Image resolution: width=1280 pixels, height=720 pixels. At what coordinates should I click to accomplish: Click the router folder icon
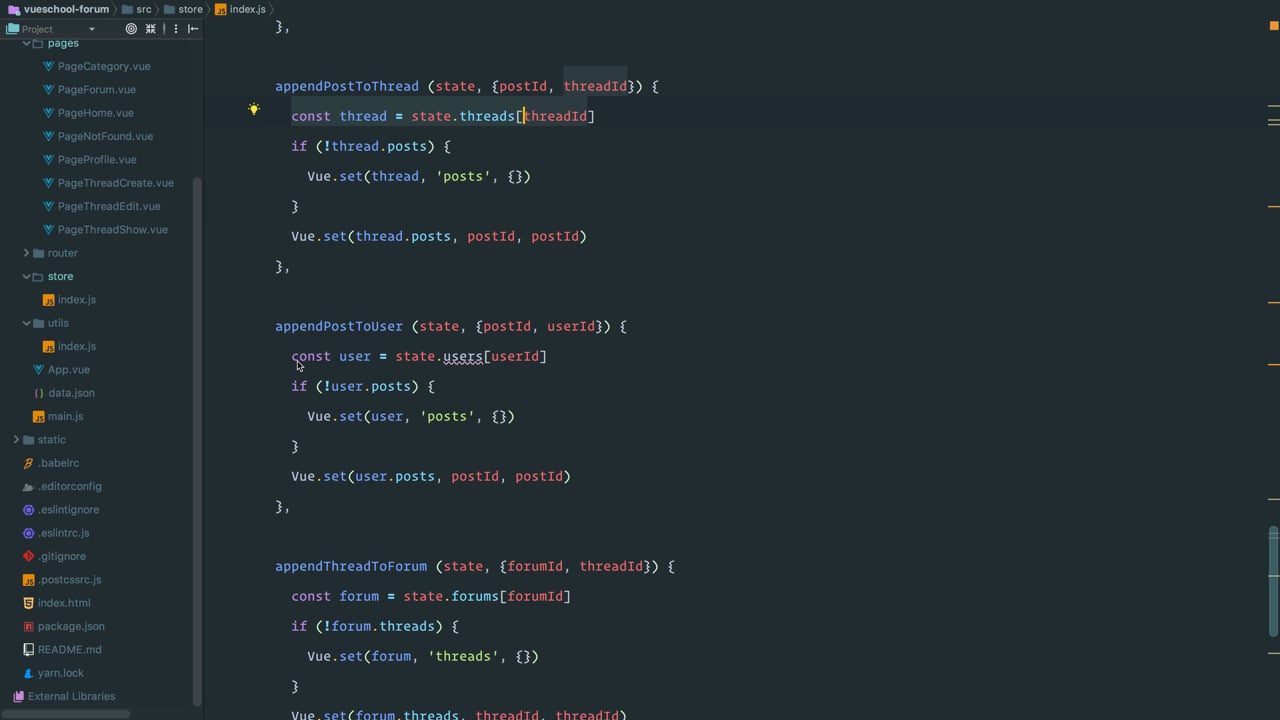38,253
